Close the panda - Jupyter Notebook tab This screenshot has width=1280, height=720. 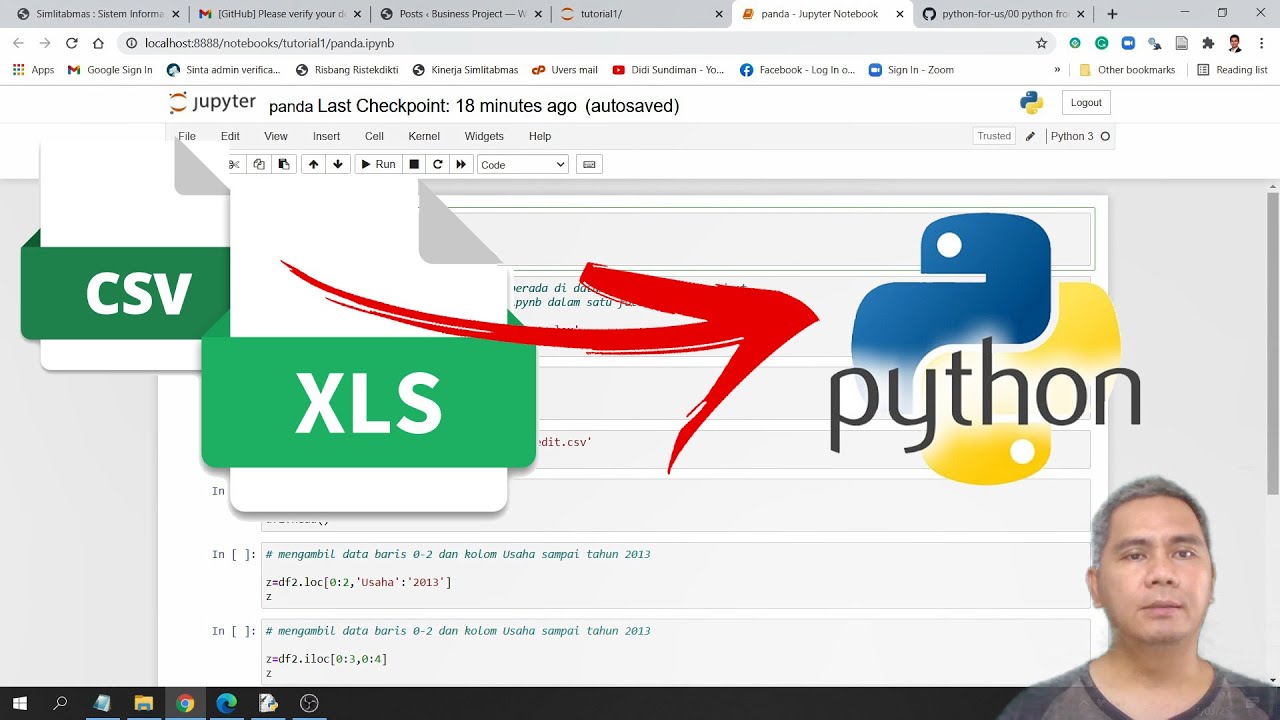click(899, 14)
